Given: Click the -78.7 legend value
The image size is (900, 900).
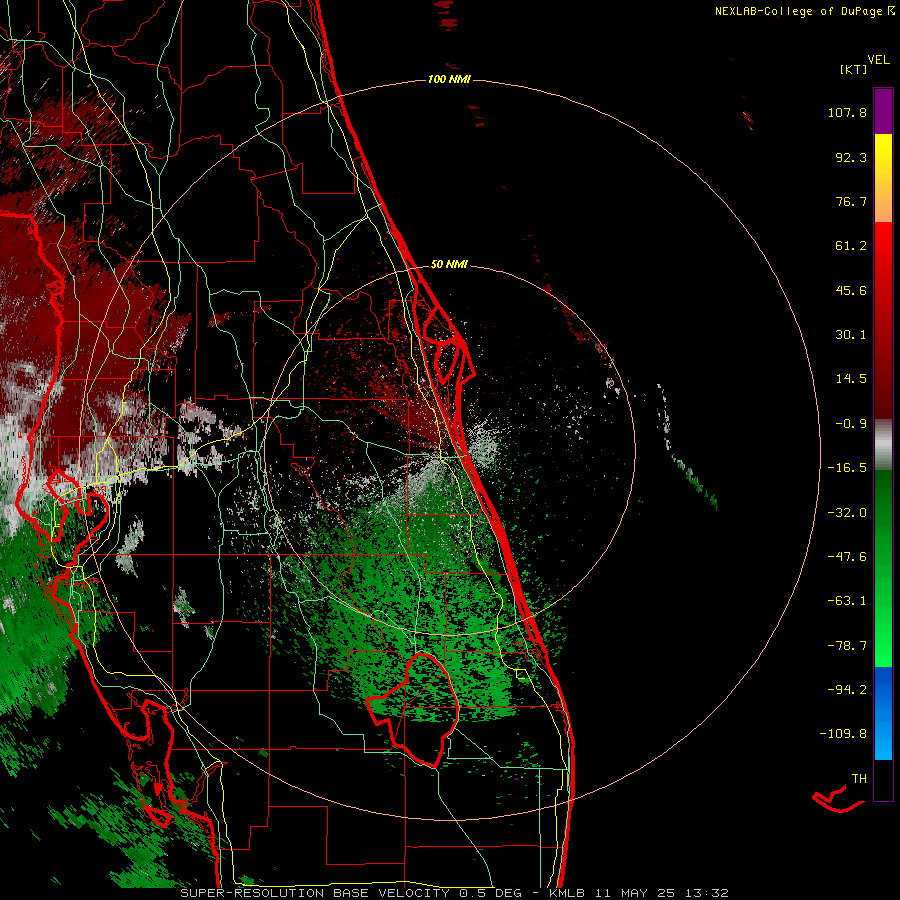Looking at the screenshot, I should [x=847, y=646].
